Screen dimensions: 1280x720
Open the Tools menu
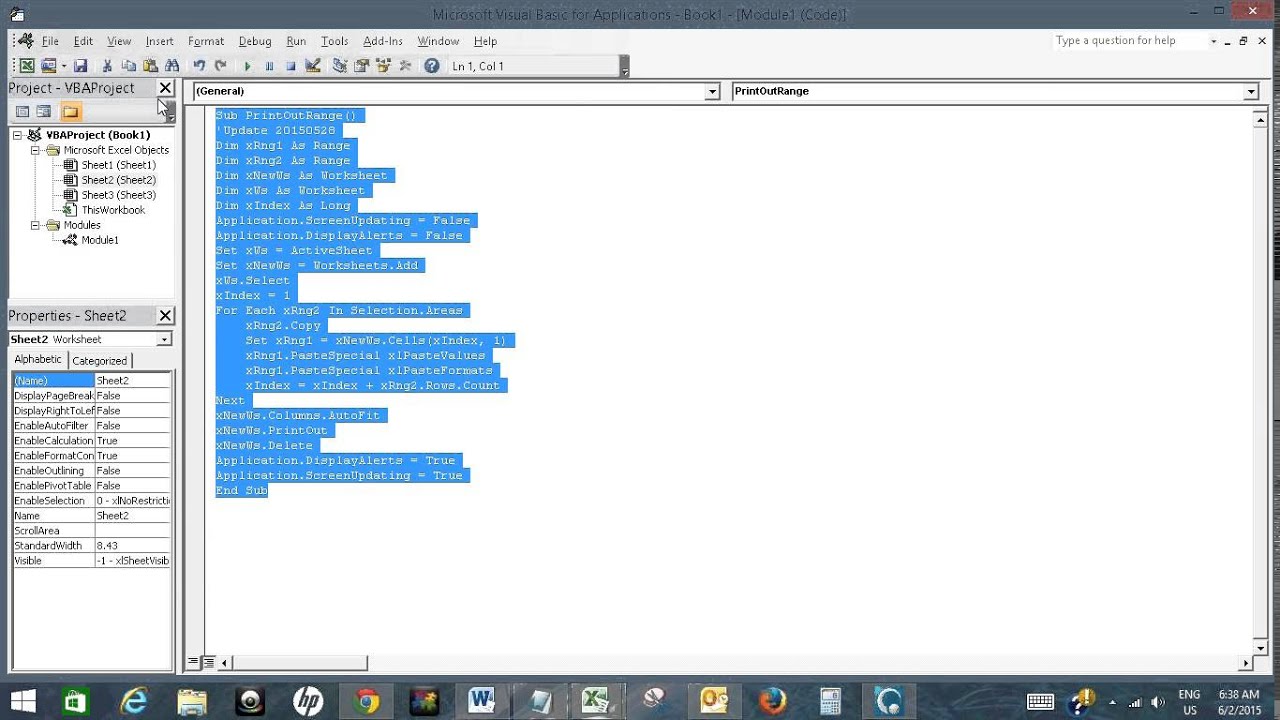(334, 41)
